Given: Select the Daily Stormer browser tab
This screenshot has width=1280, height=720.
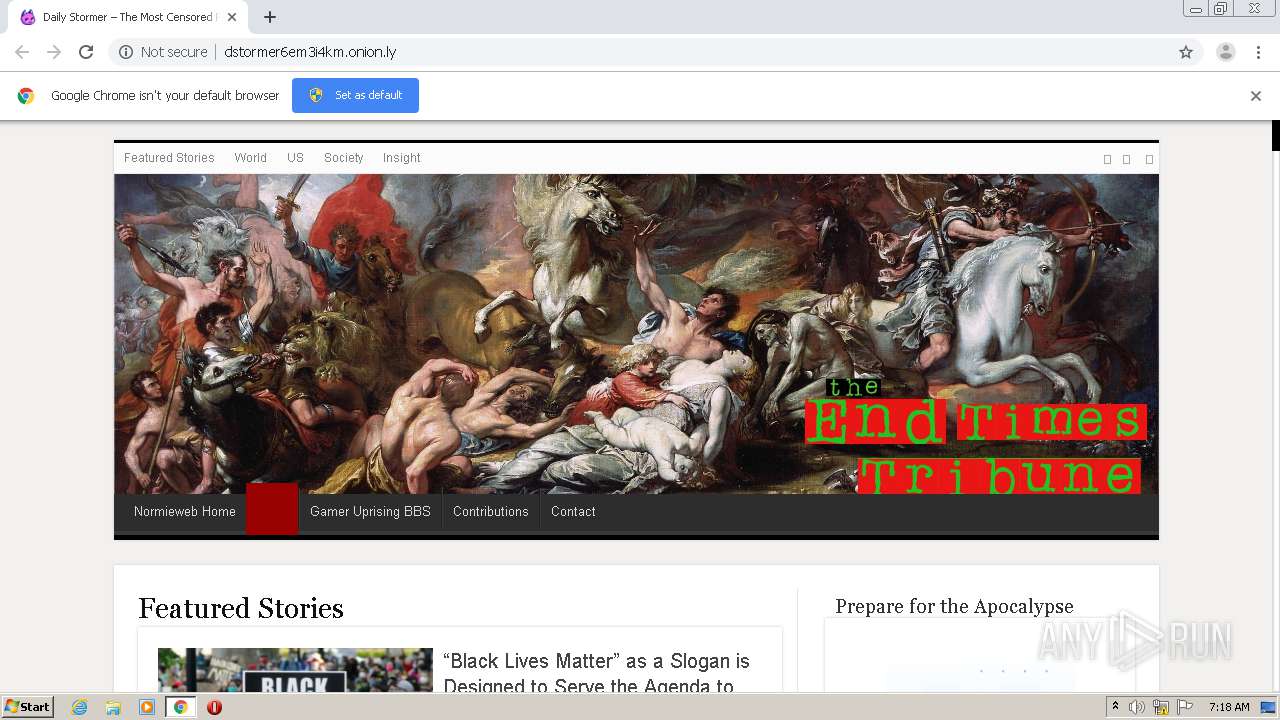Looking at the screenshot, I should click(x=128, y=17).
